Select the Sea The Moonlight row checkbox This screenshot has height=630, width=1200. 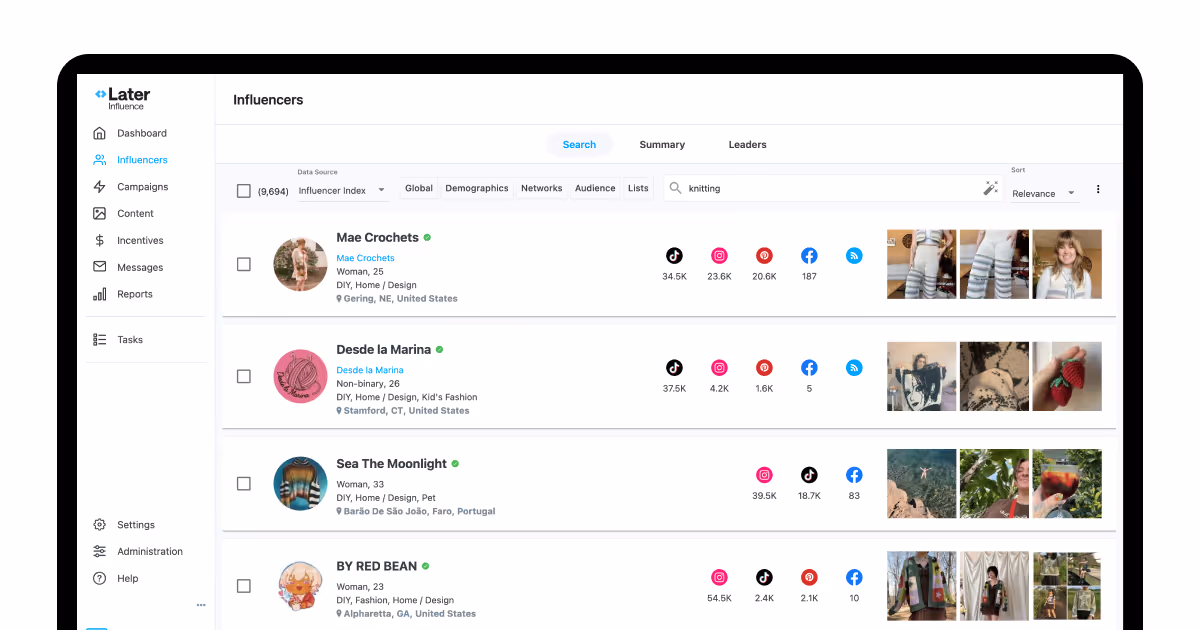(243, 483)
